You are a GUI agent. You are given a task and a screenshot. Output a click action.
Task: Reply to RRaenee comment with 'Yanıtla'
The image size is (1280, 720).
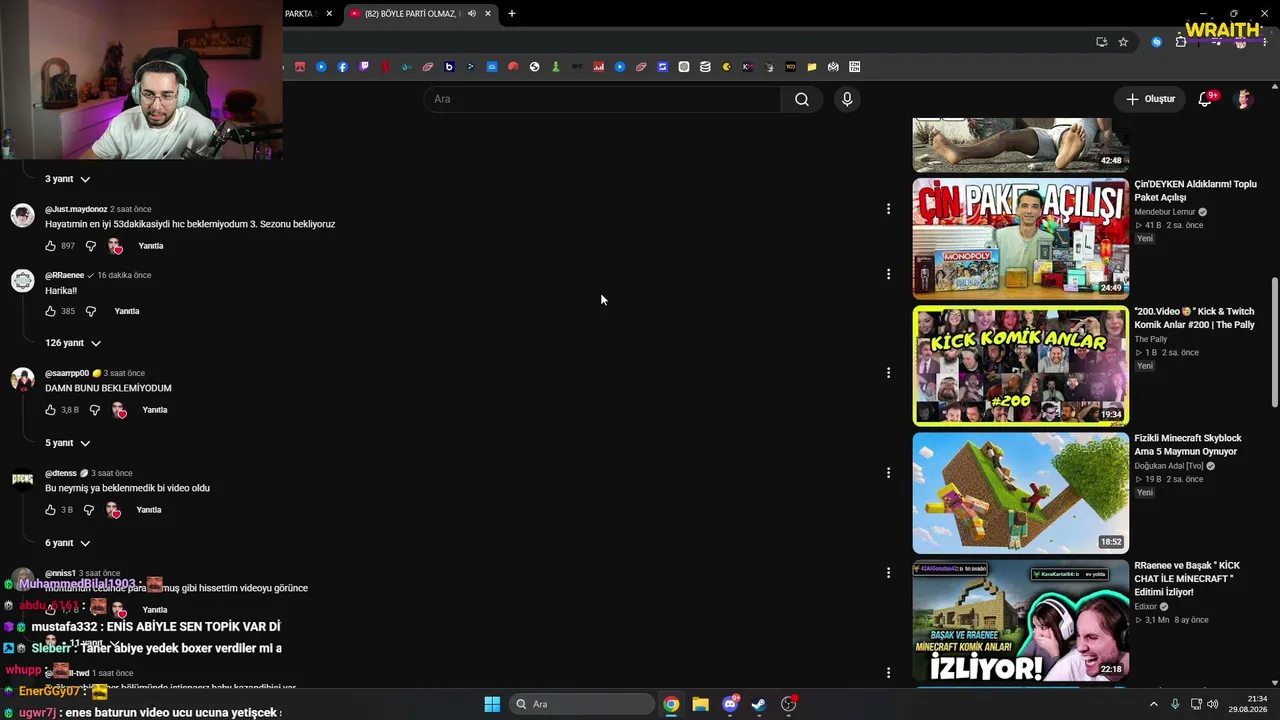[x=127, y=311]
